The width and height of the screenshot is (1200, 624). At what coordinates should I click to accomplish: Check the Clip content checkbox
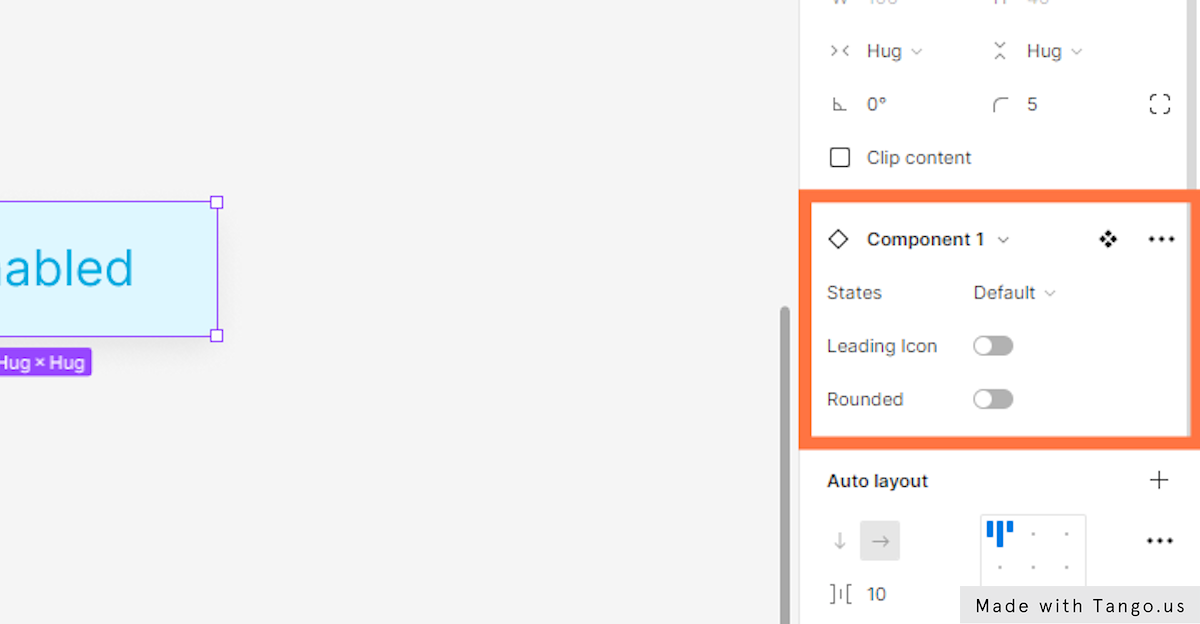[840, 158]
